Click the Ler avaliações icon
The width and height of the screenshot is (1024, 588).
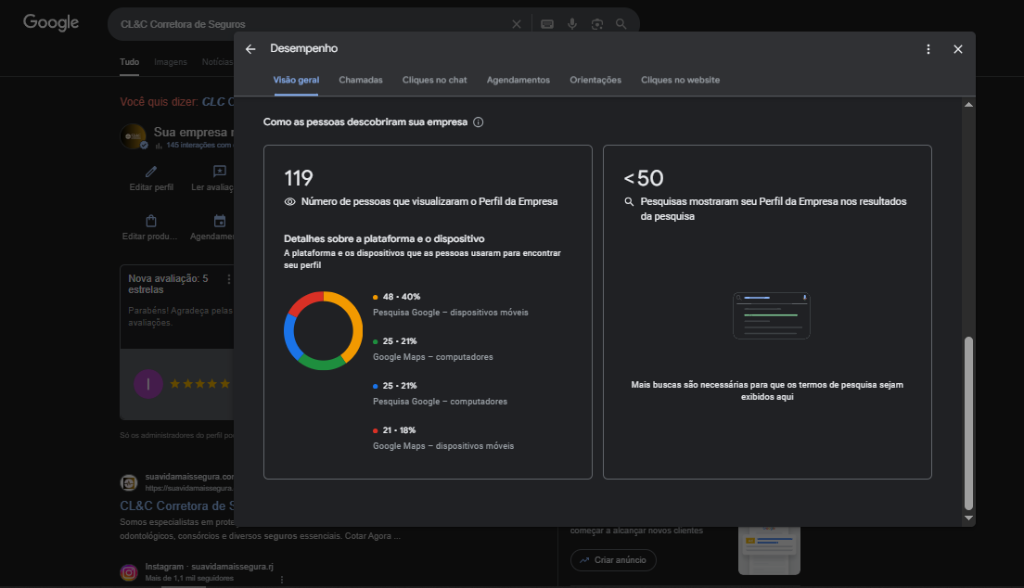219,171
